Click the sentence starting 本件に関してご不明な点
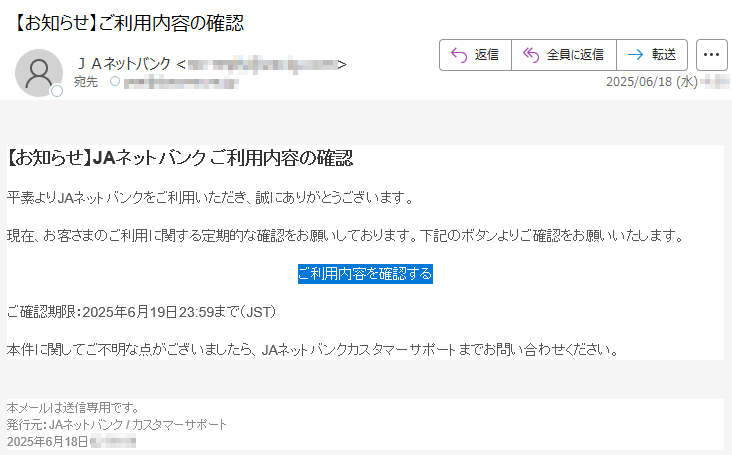 click(313, 350)
